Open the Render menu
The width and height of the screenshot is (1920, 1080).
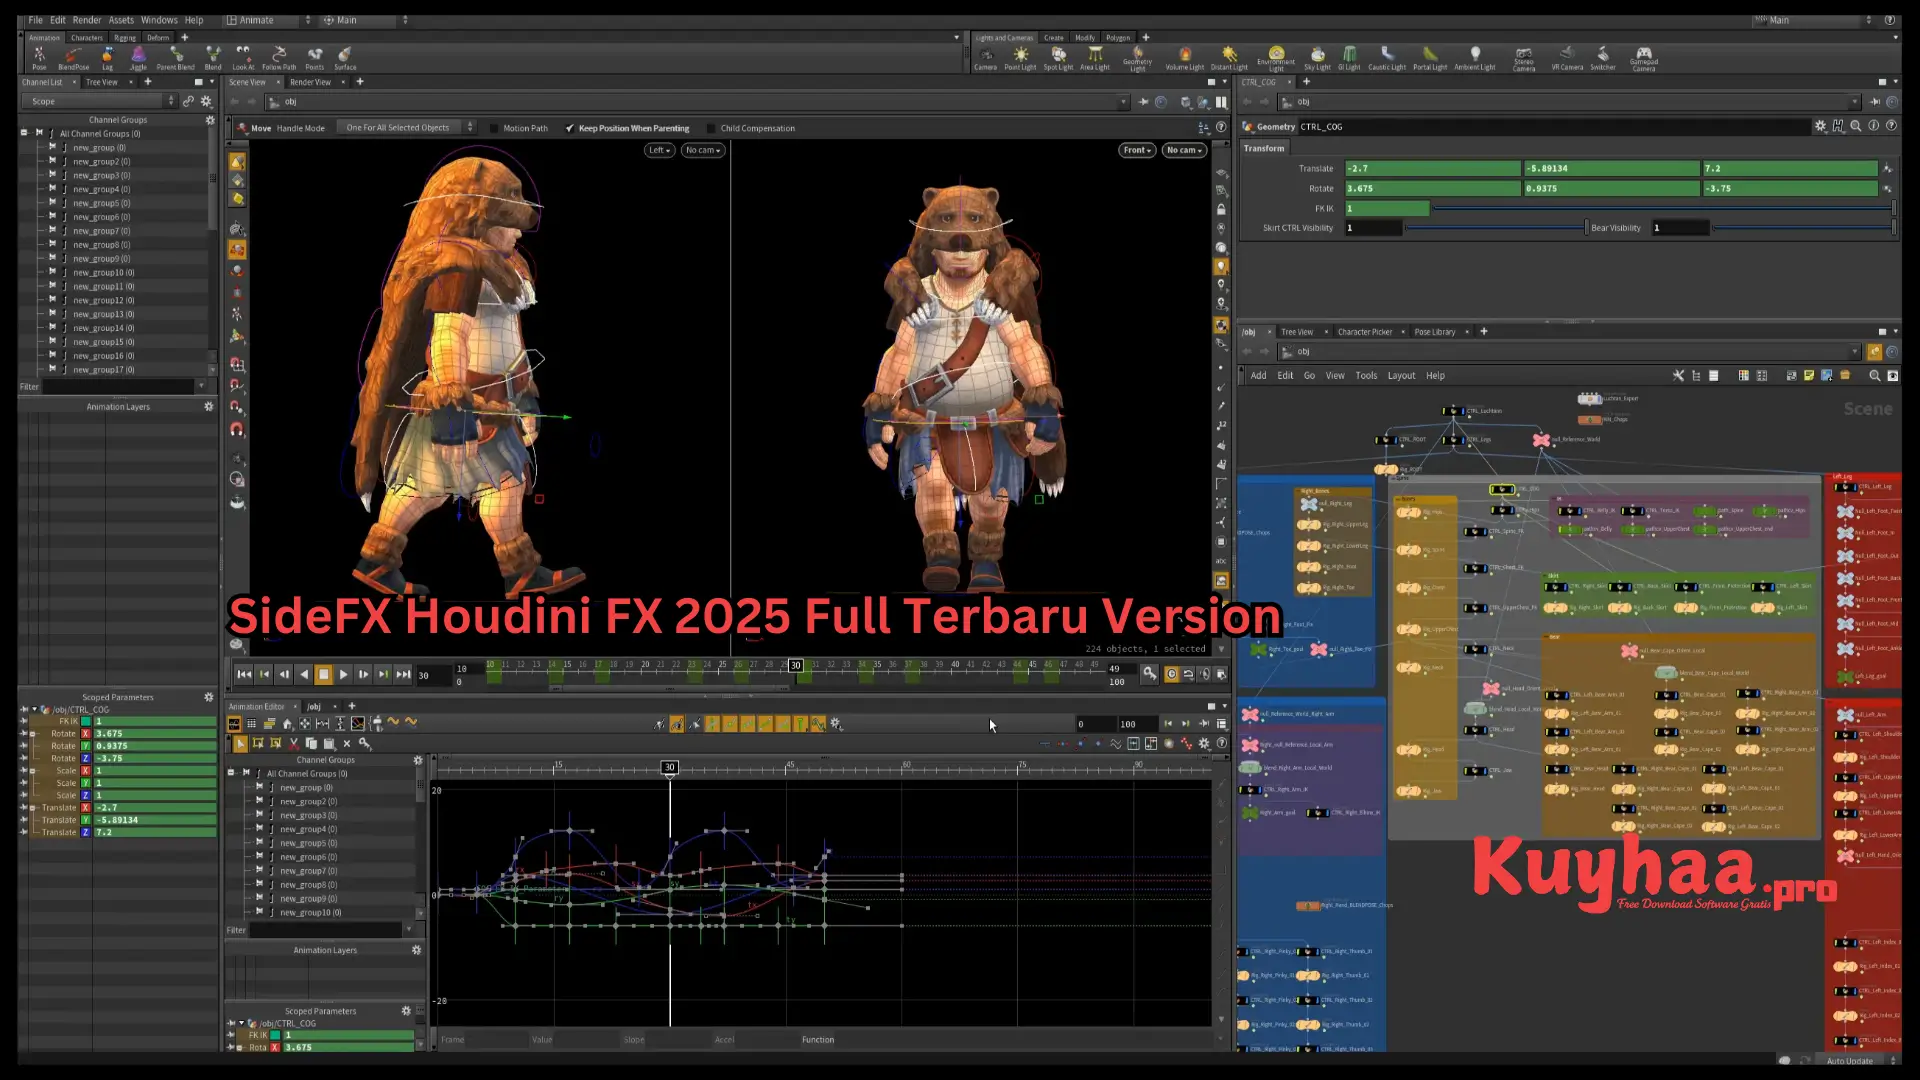pos(87,19)
